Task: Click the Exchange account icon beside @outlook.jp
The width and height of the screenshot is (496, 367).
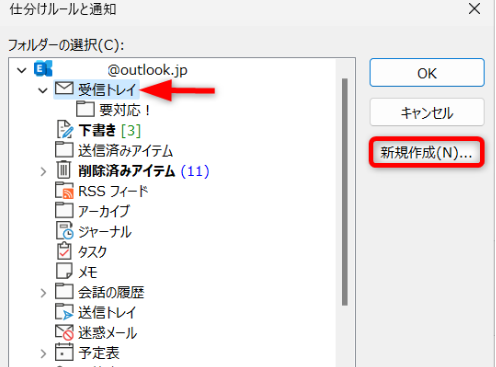Action: 43,69
